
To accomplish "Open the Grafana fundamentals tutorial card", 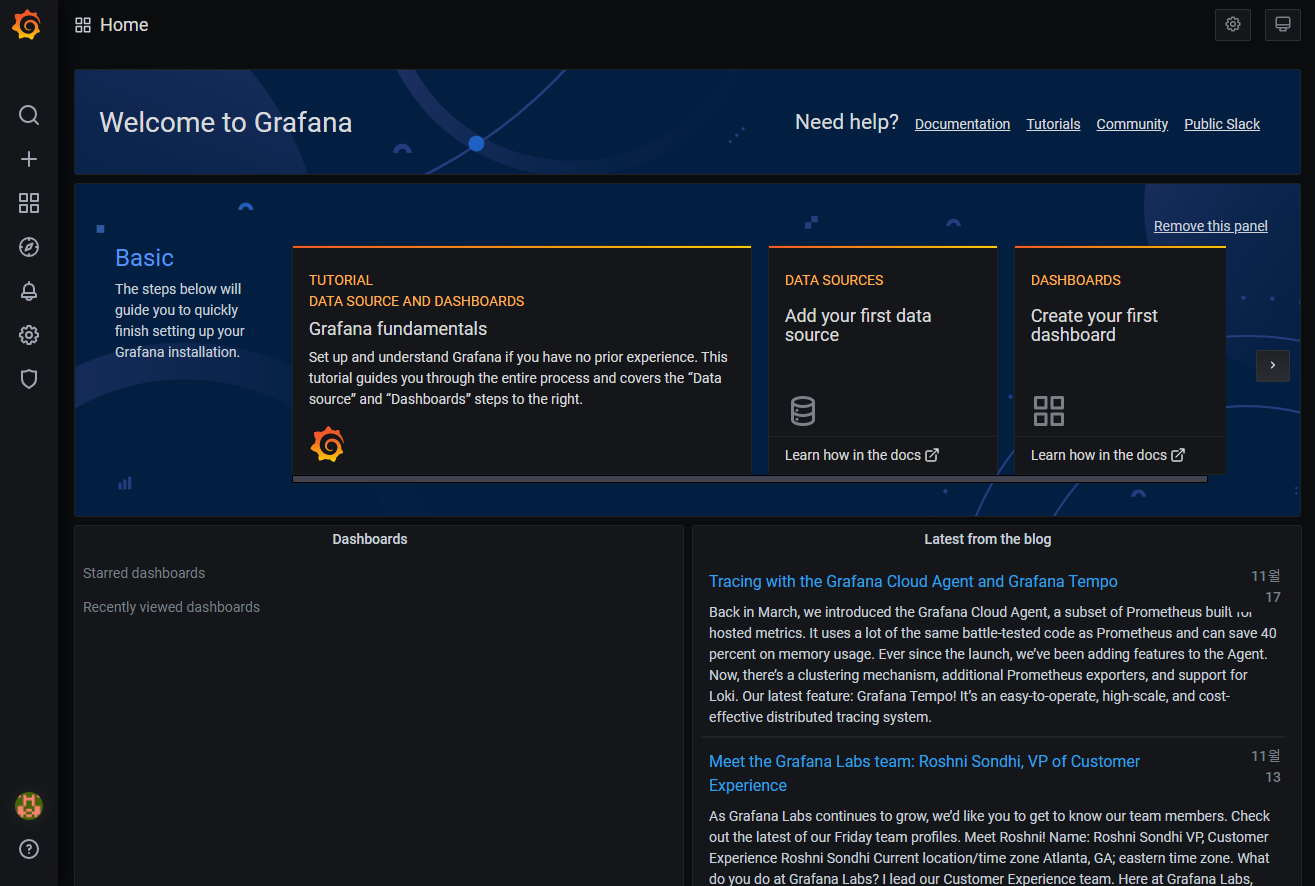I will [x=522, y=360].
